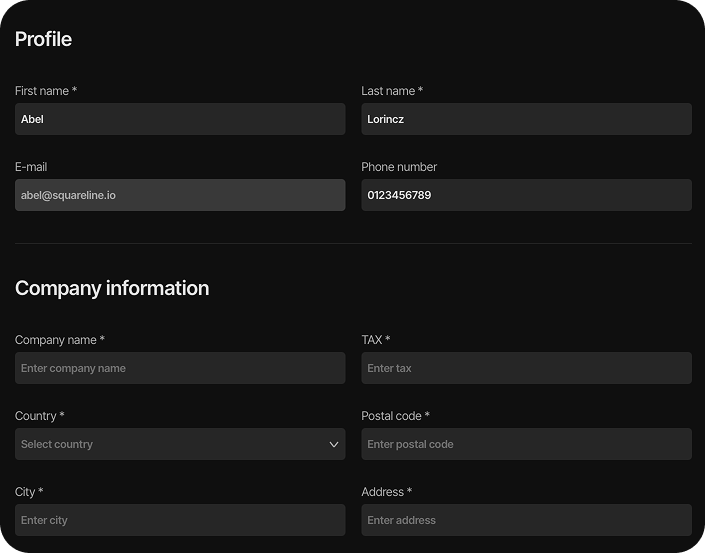Click the "TAX *" label
705x553 pixels.
tap(376, 340)
